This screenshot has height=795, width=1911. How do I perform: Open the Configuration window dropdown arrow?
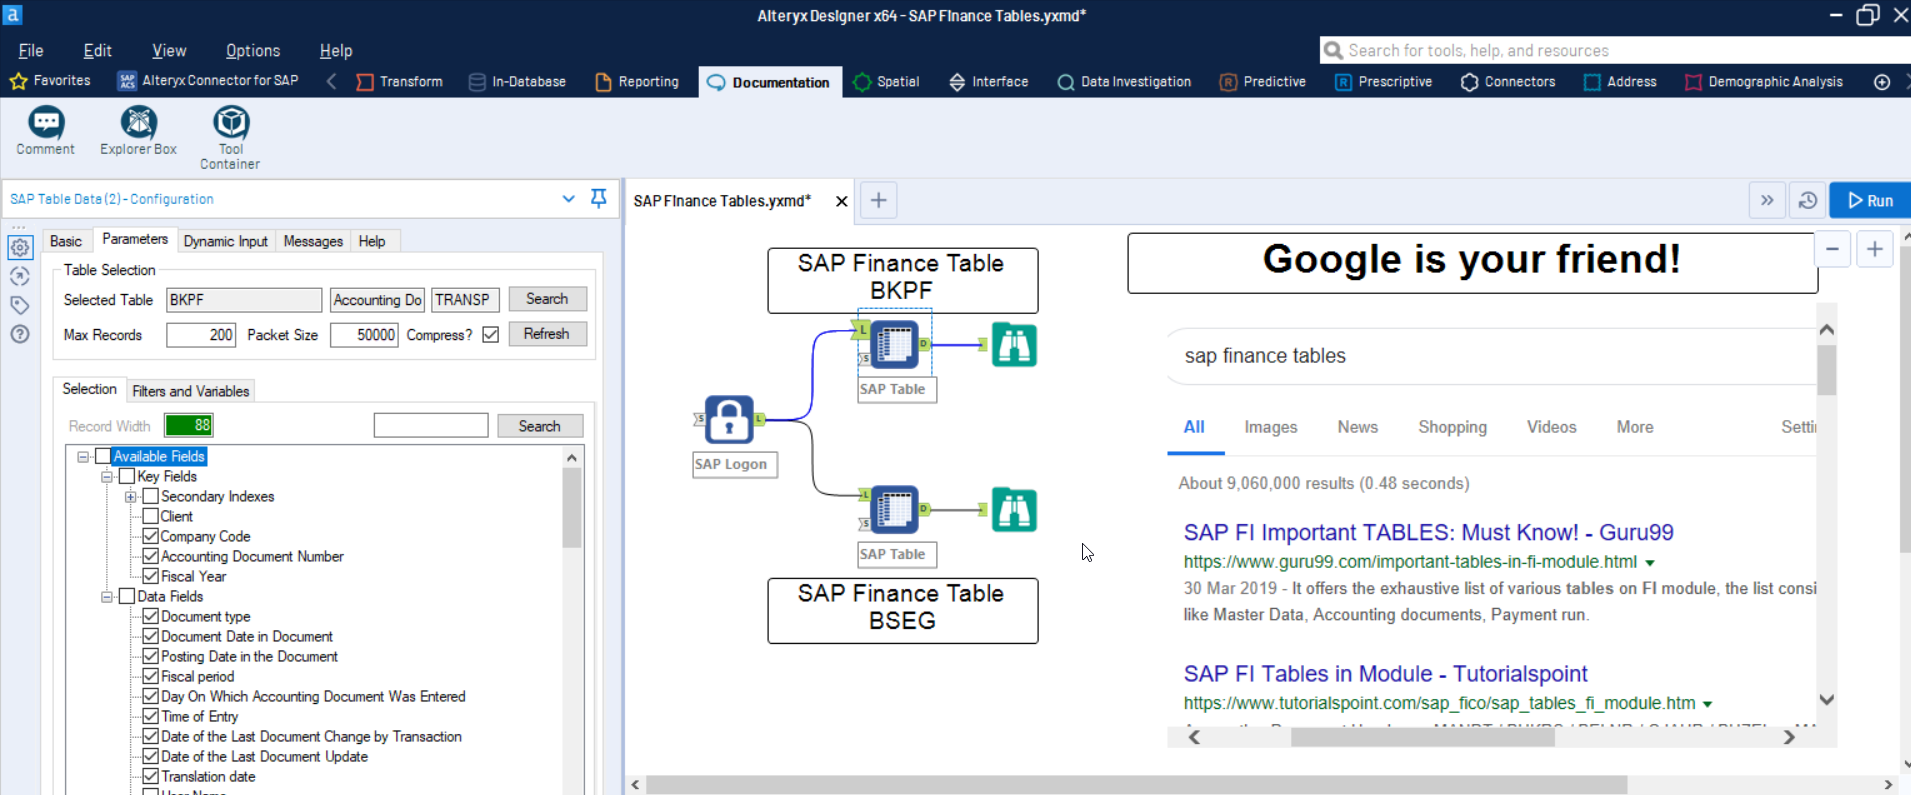[568, 199]
